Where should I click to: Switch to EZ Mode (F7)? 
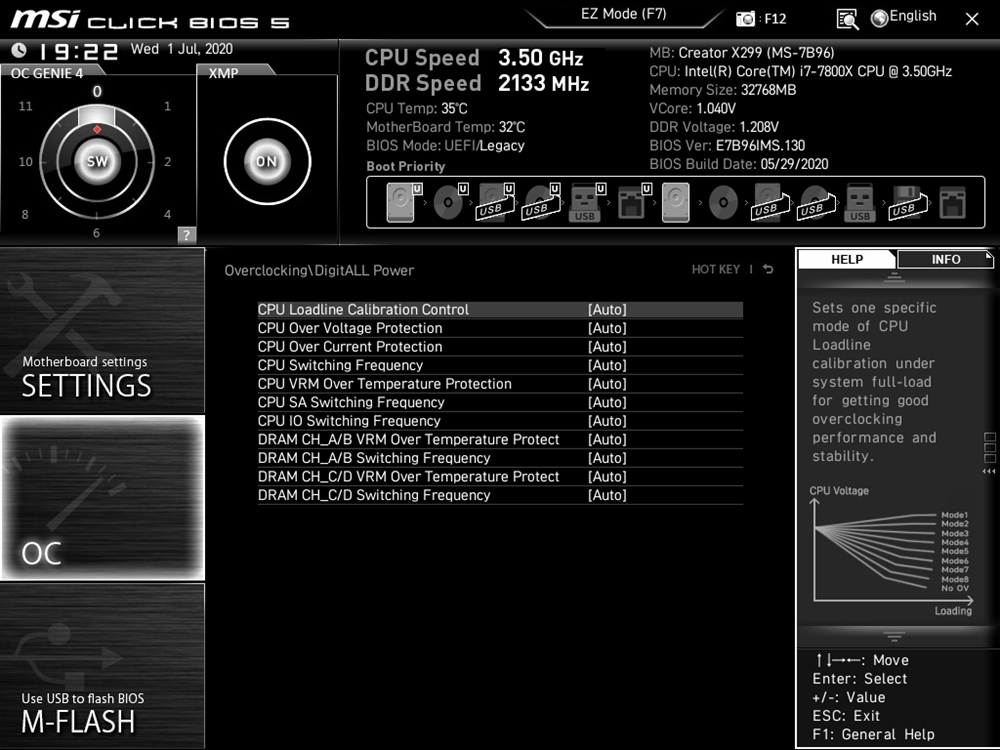pyautogui.click(x=623, y=15)
